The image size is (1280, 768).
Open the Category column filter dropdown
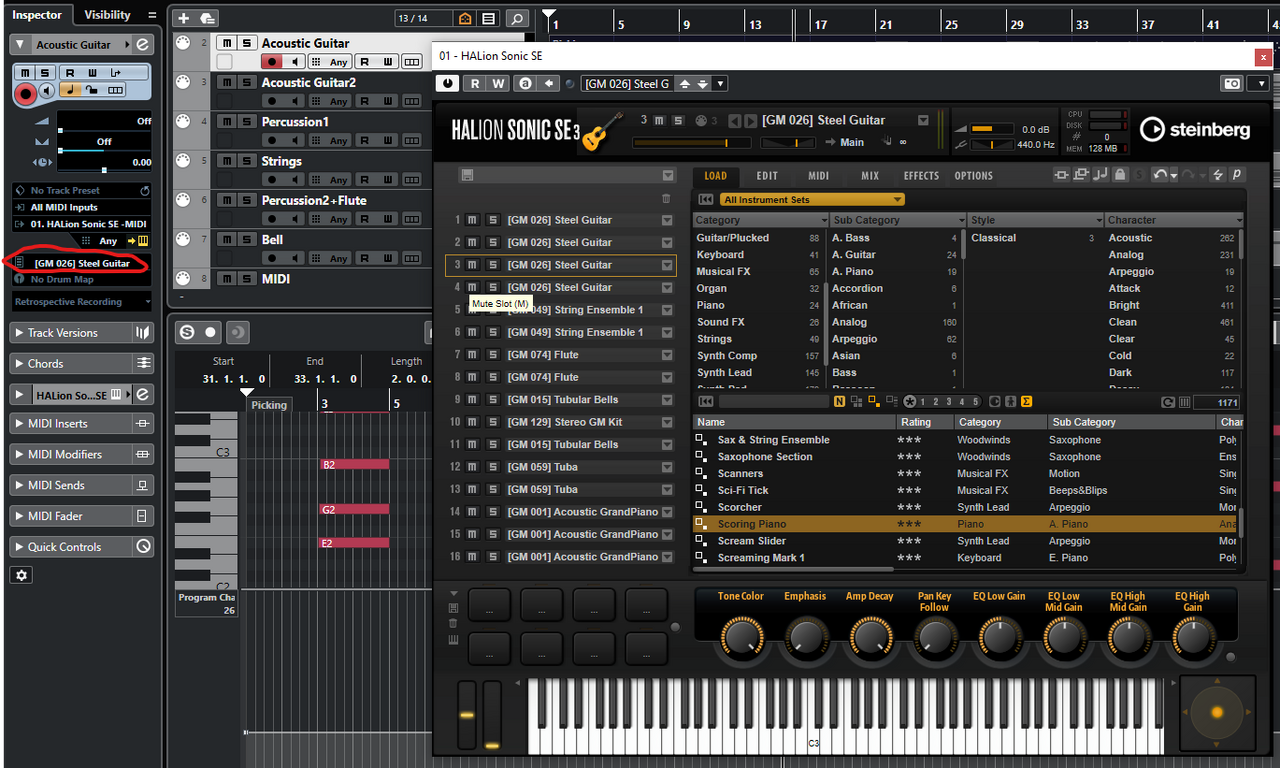click(x=824, y=220)
